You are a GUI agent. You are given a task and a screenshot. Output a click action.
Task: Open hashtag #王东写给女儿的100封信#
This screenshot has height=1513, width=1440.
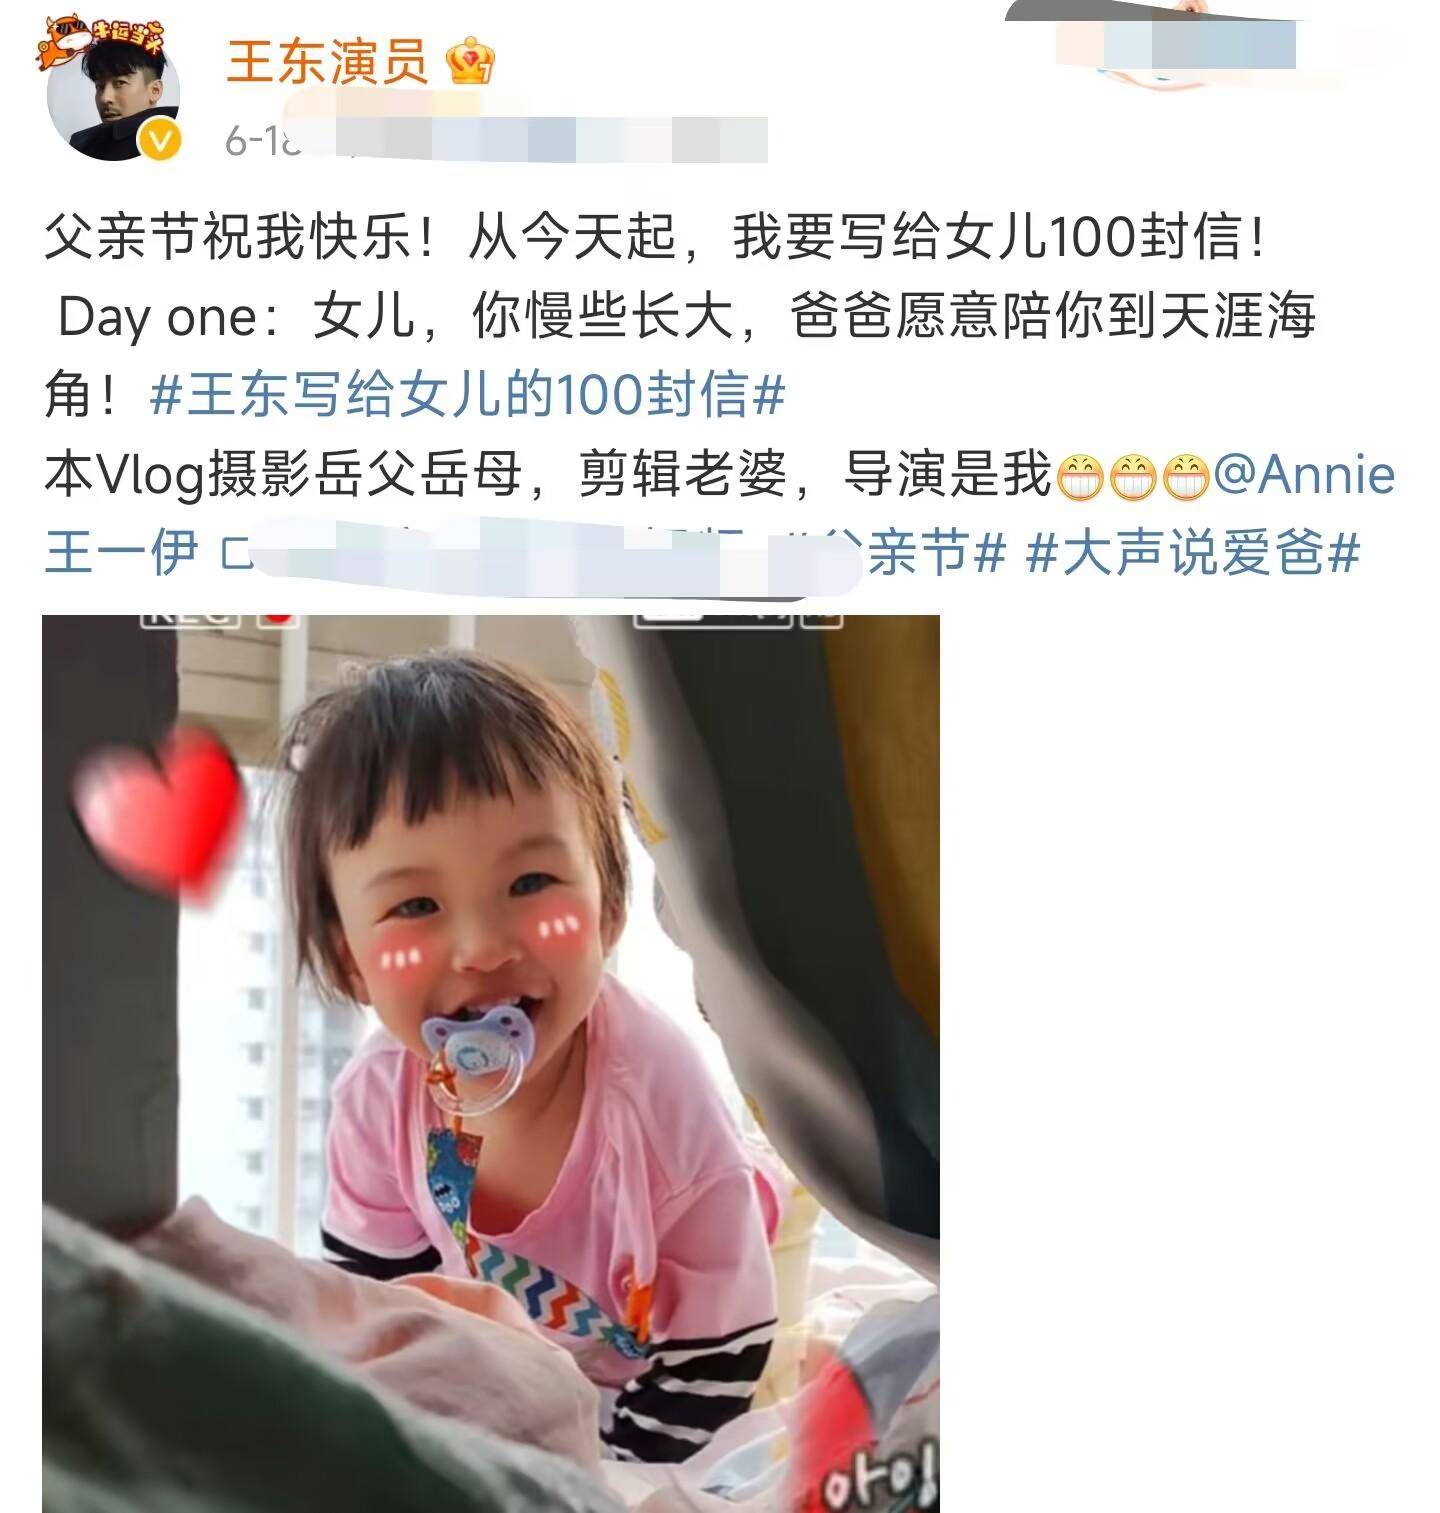(467, 395)
